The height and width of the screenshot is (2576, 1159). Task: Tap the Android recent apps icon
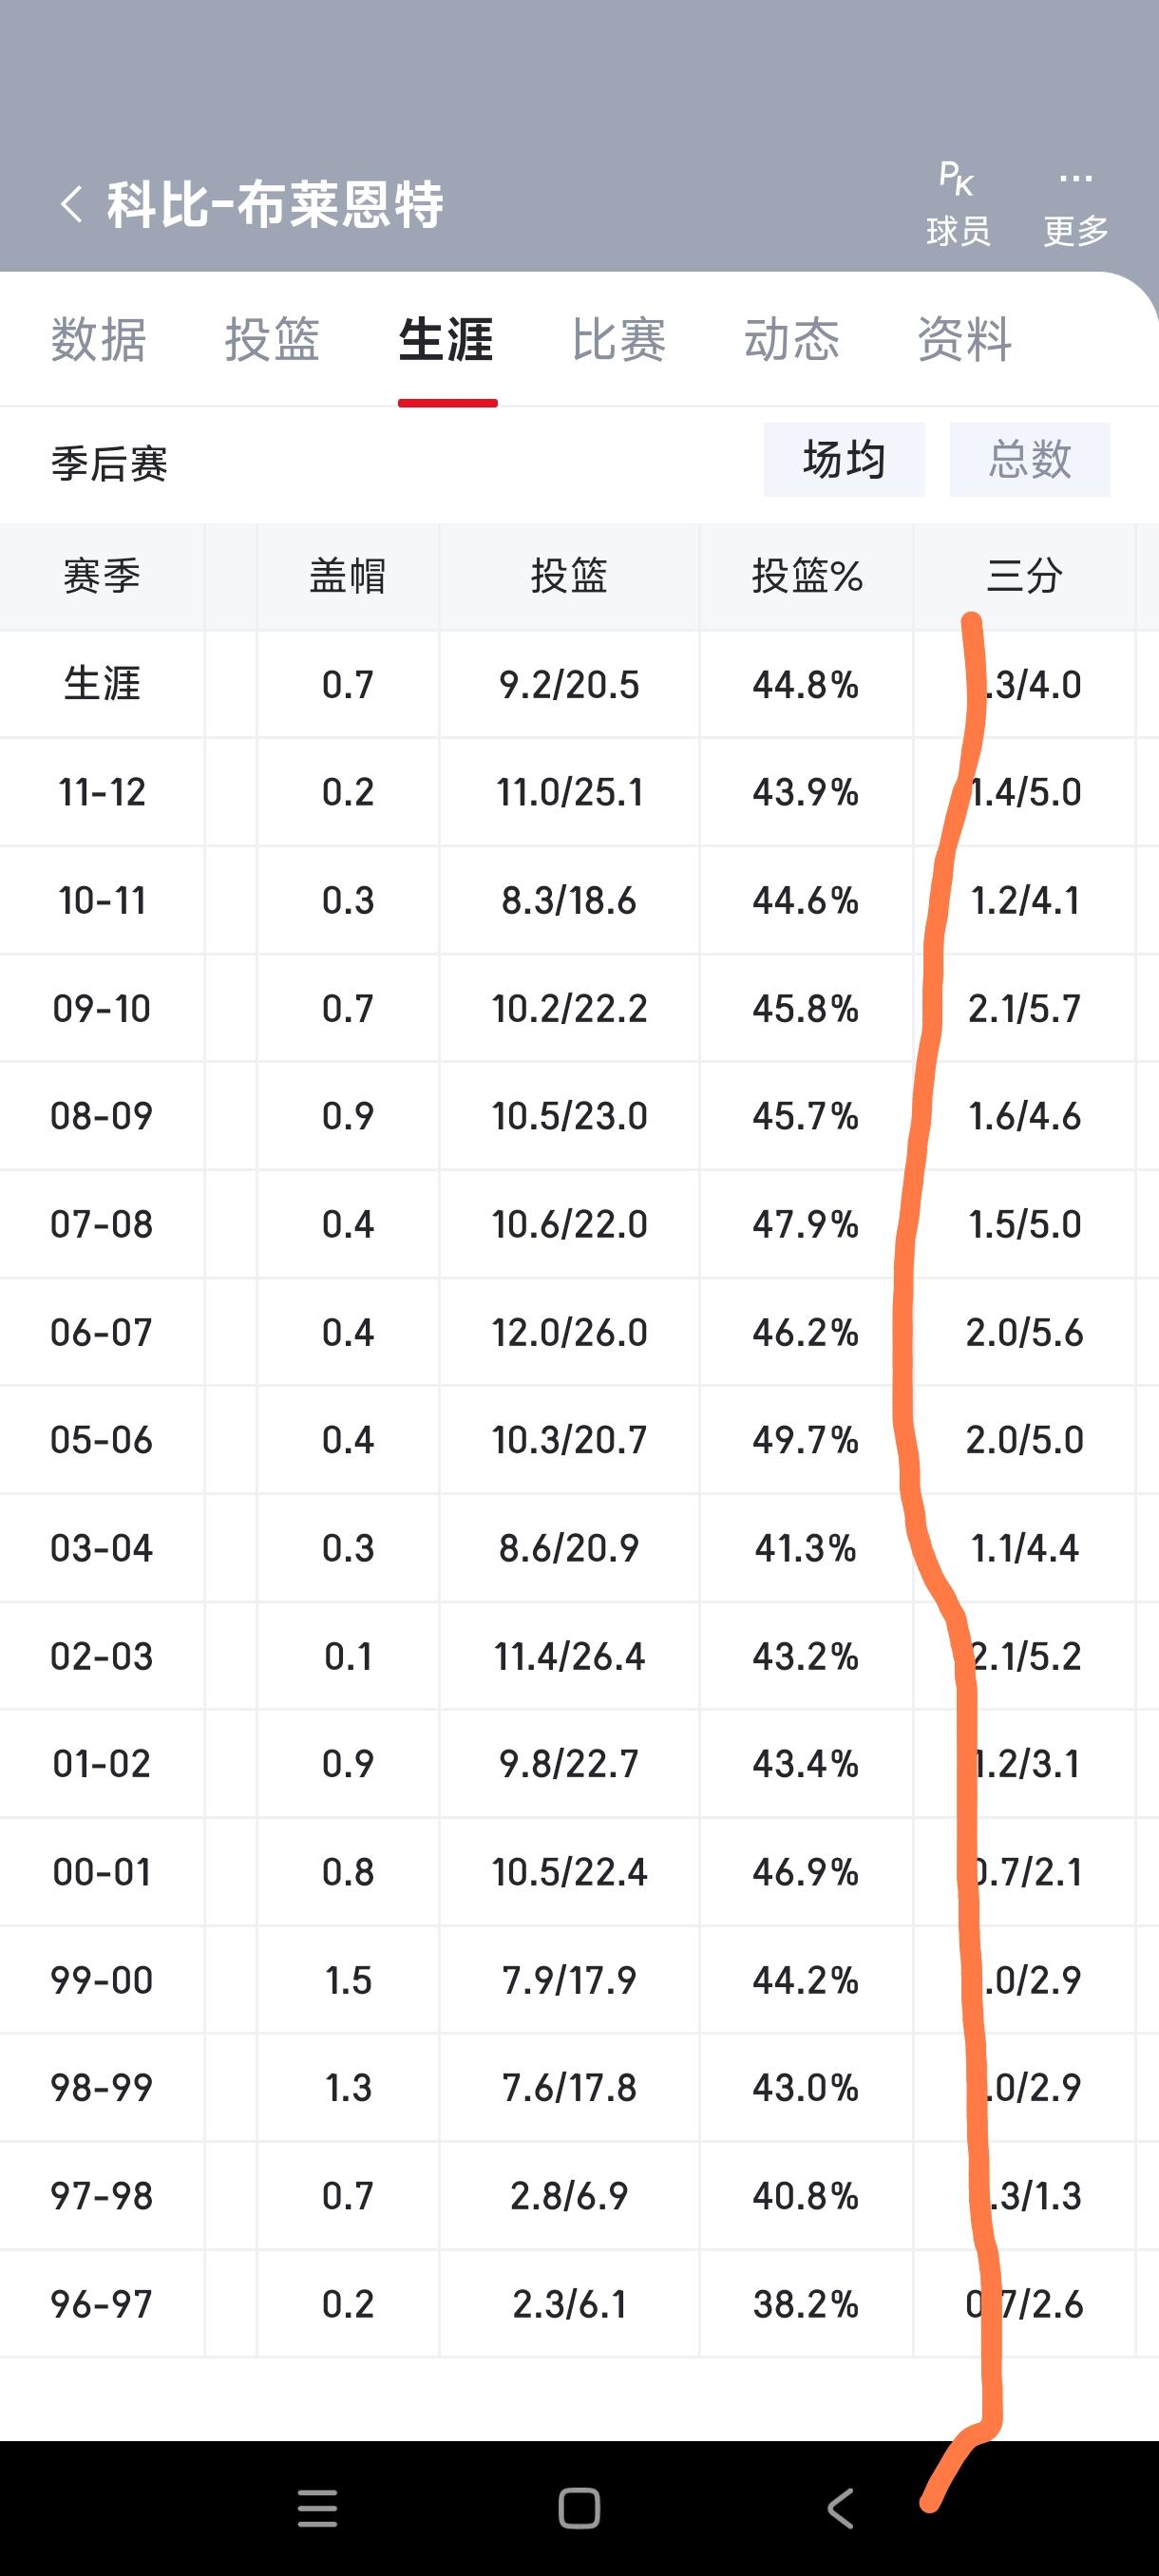(318, 2508)
